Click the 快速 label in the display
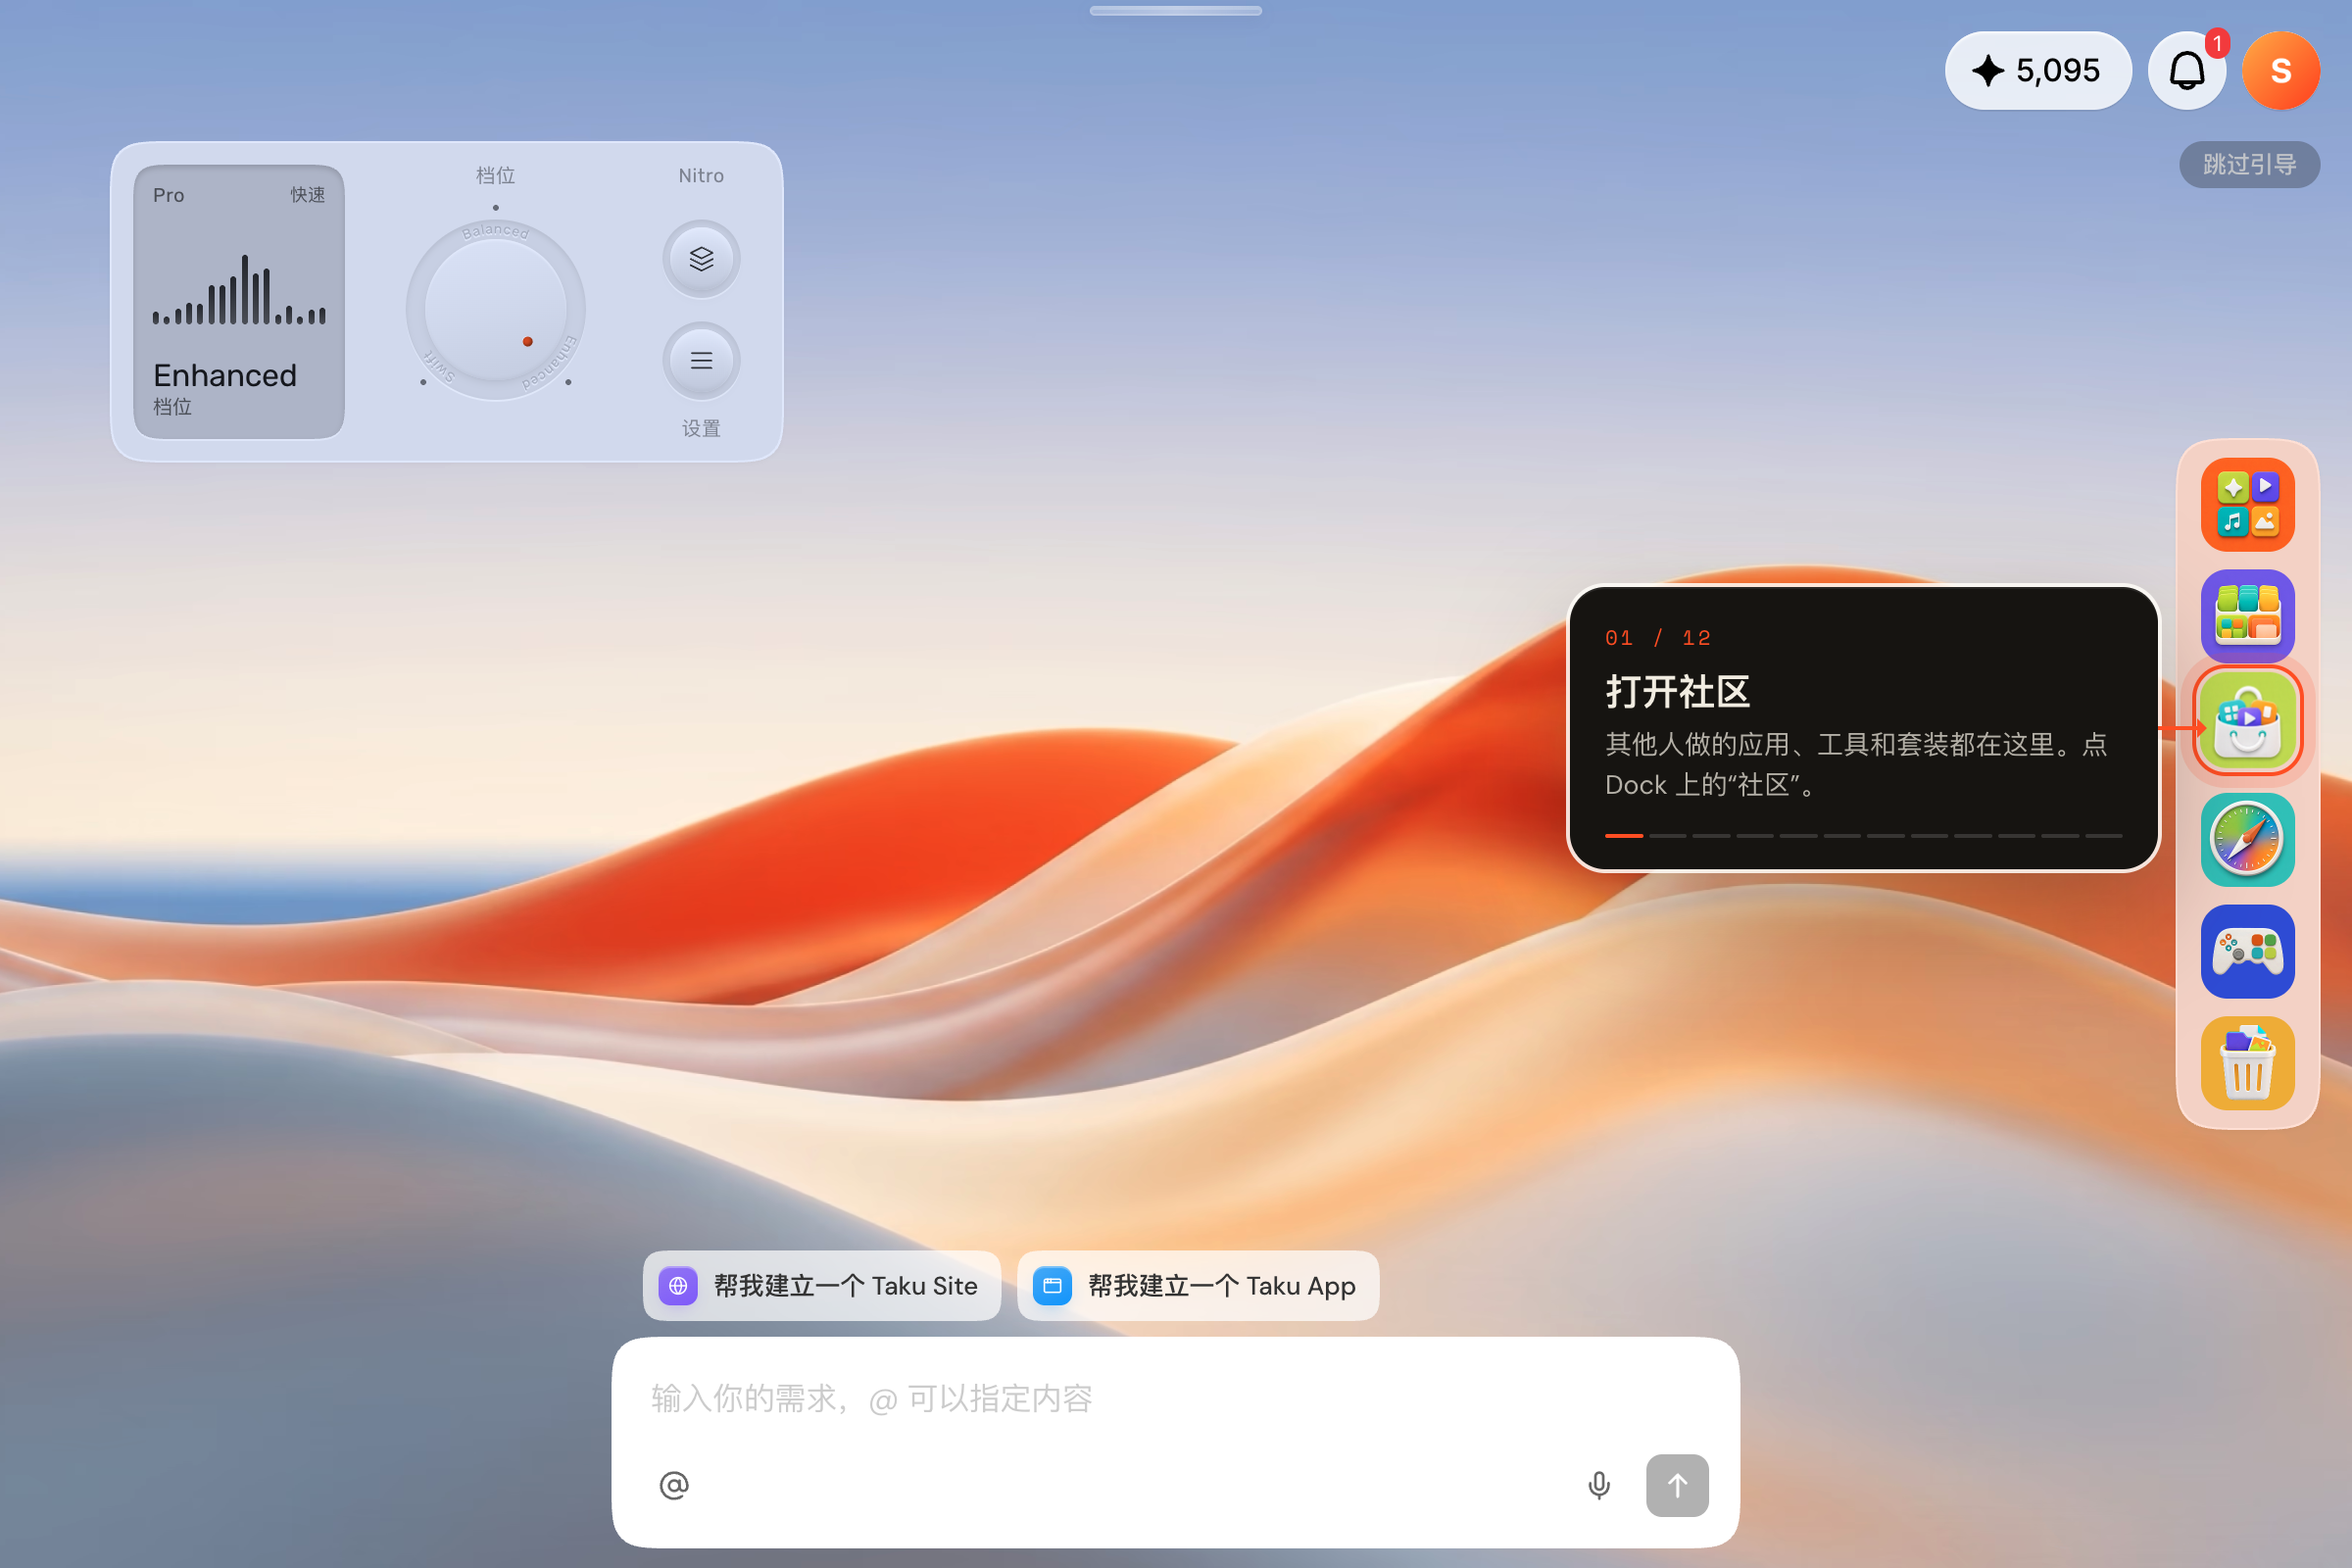 pyautogui.click(x=308, y=195)
